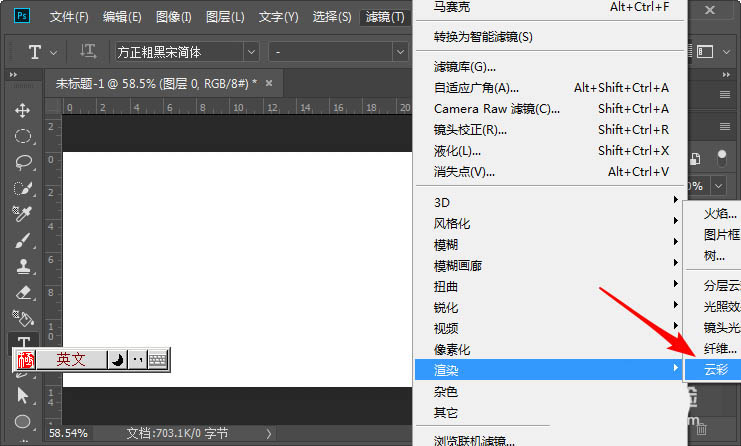Expand the status bar info arrow
This screenshot has height=446, width=741.
[x=268, y=433]
